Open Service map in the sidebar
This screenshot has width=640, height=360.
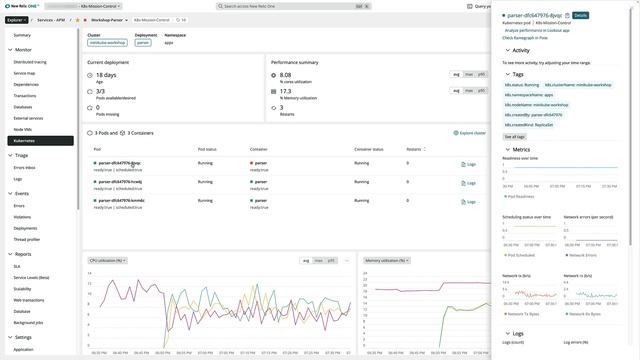[24, 73]
